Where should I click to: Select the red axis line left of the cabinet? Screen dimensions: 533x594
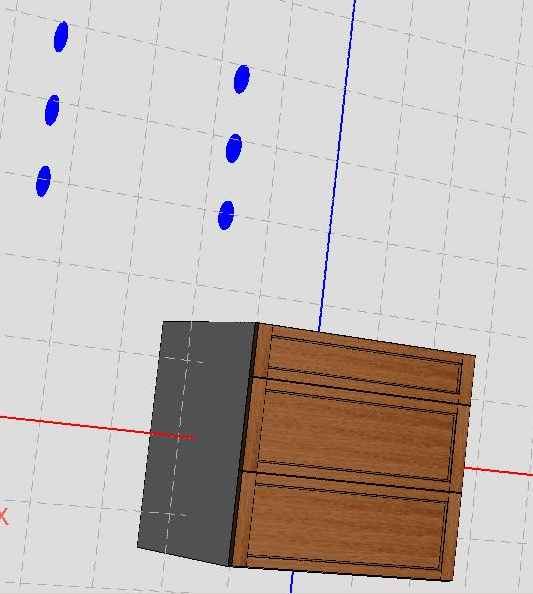76,426
